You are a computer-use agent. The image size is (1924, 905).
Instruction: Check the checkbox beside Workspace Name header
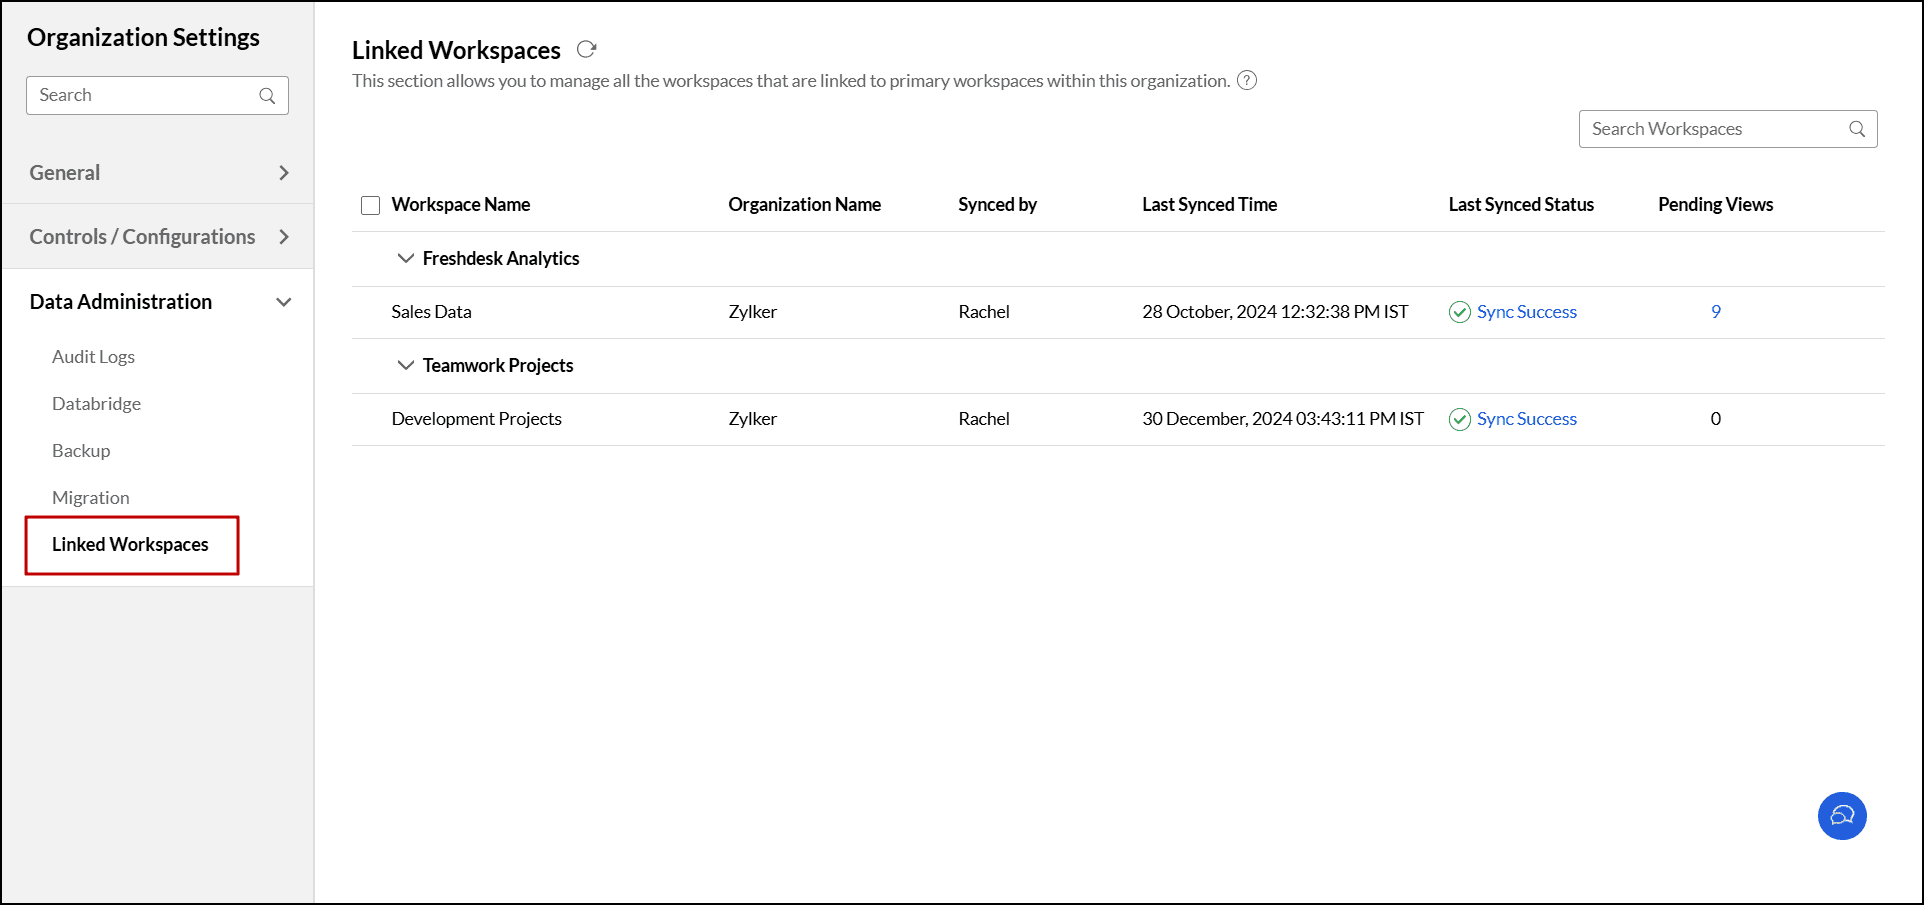(370, 204)
